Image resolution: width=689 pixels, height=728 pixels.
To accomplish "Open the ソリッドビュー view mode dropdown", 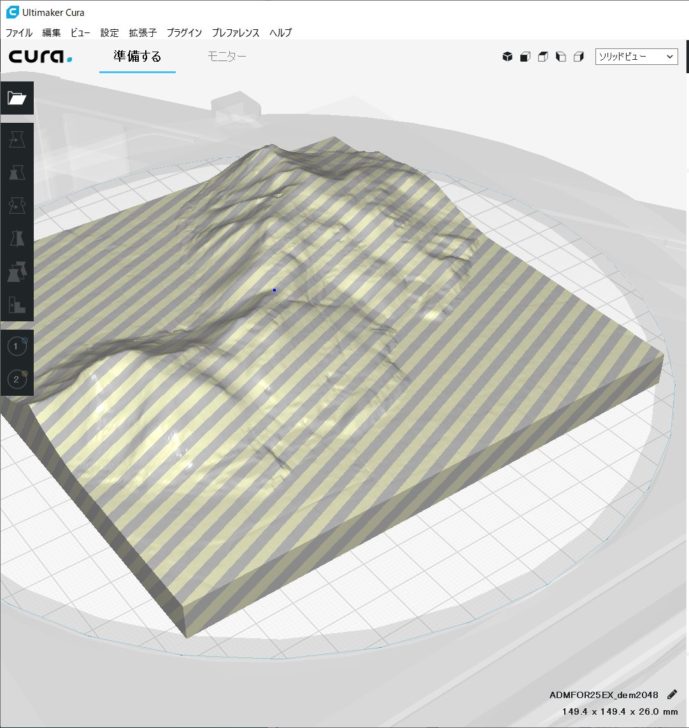I will [636, 57].
